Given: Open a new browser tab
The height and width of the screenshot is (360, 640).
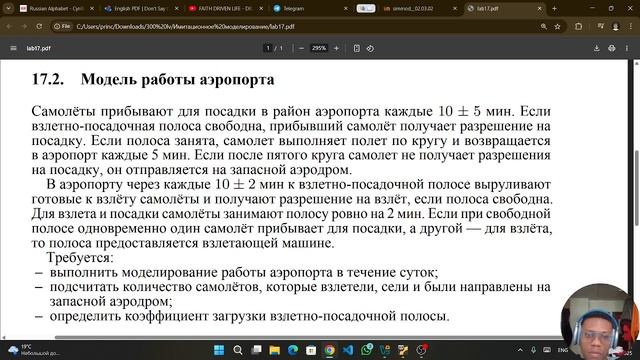Looking at the screenshot, I should (x=554, y=9).
